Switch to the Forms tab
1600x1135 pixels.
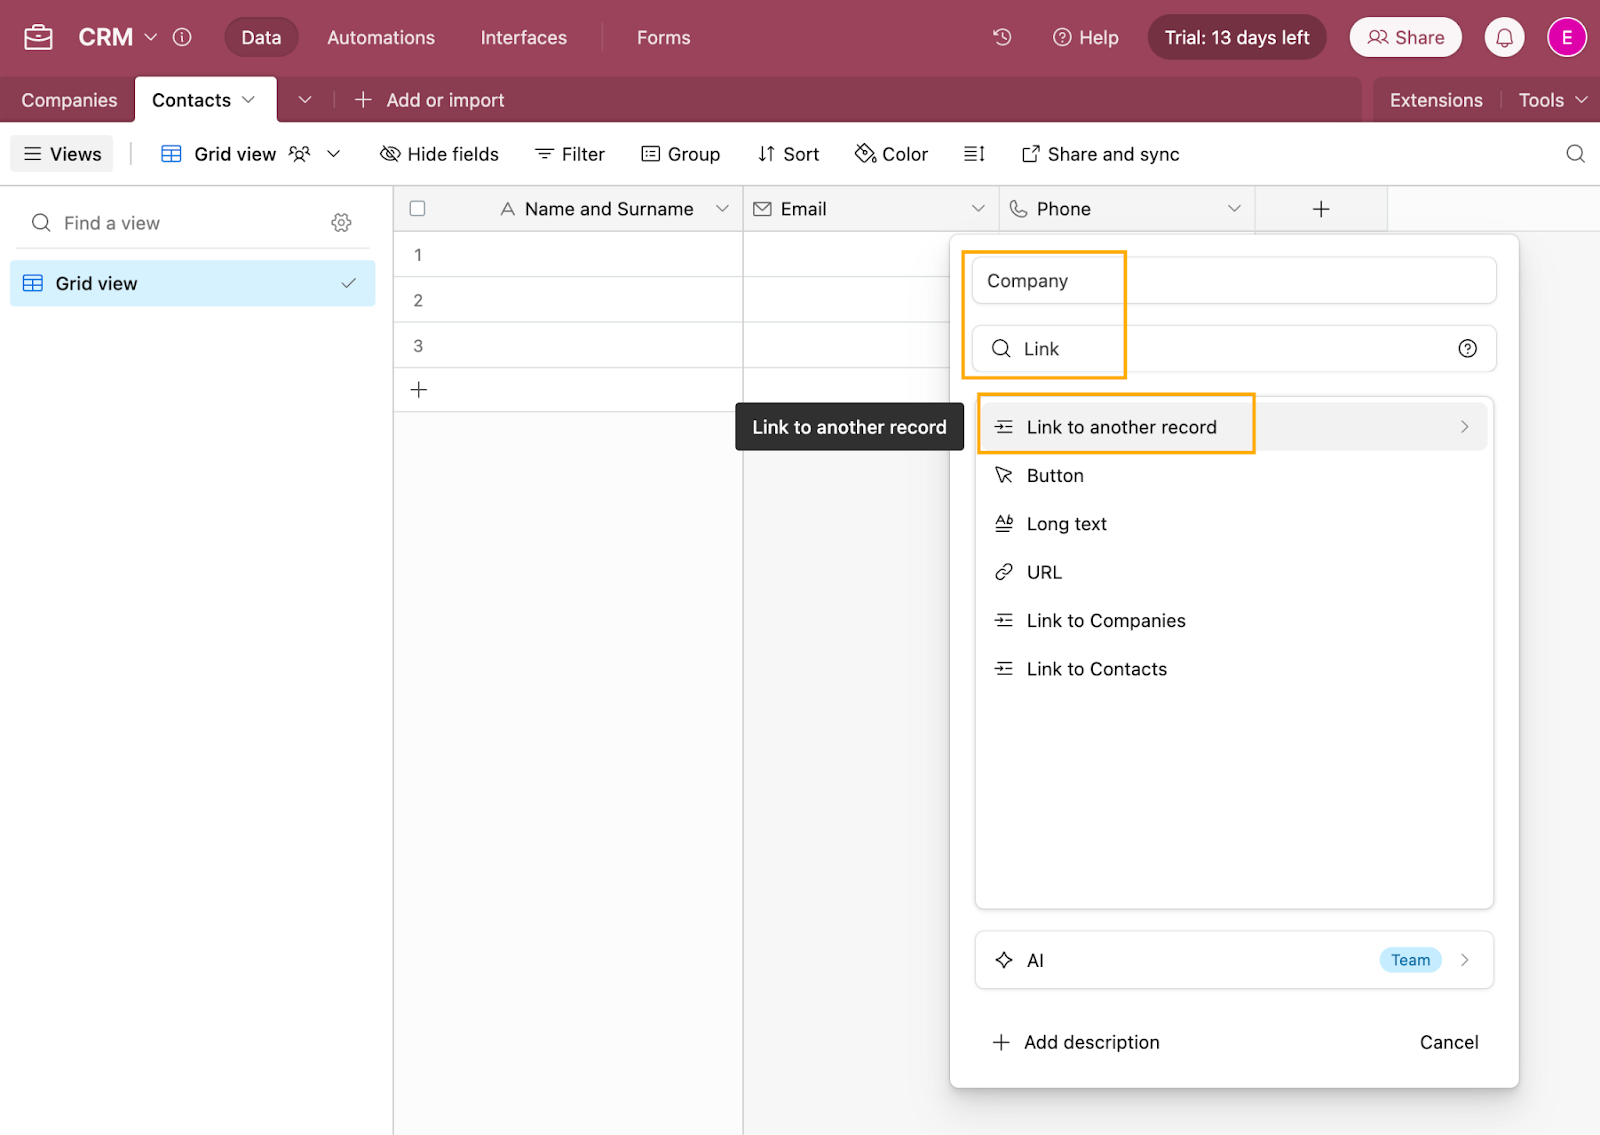(664, 37)
